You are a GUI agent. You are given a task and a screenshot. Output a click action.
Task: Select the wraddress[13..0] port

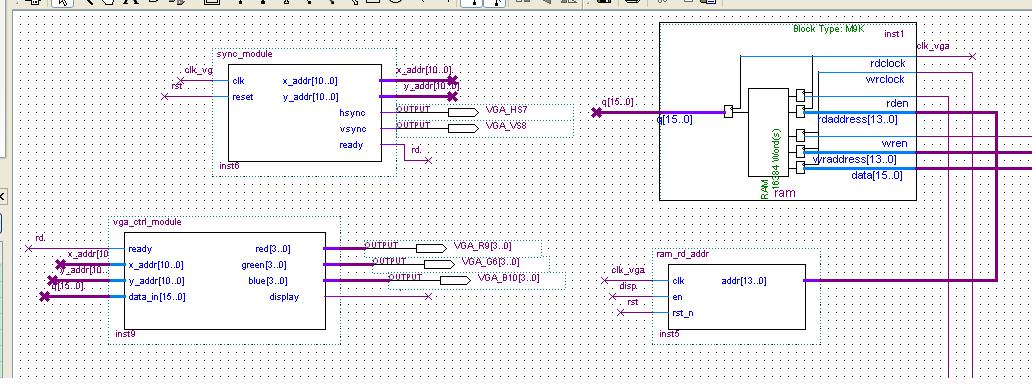(x=854, y=159)
